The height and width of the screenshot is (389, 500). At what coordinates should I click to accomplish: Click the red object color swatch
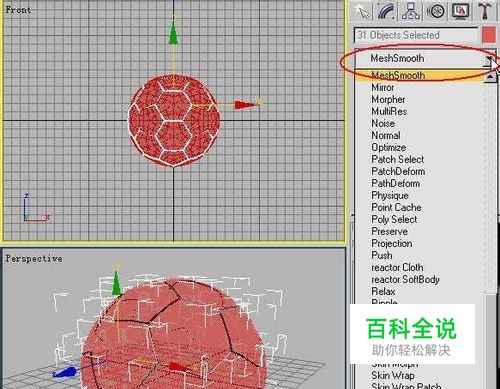click(489, 35)
